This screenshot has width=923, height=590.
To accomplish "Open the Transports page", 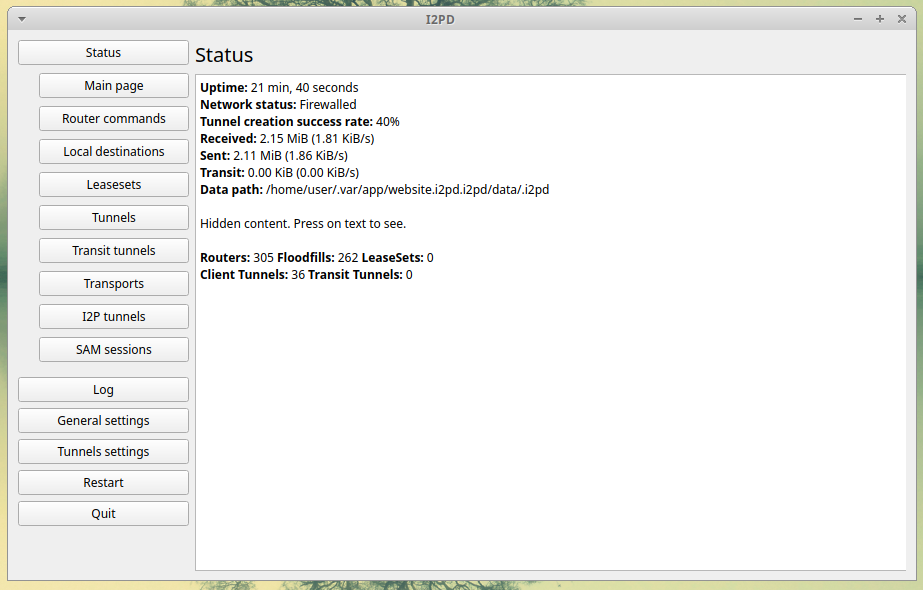I will point(114,284).
